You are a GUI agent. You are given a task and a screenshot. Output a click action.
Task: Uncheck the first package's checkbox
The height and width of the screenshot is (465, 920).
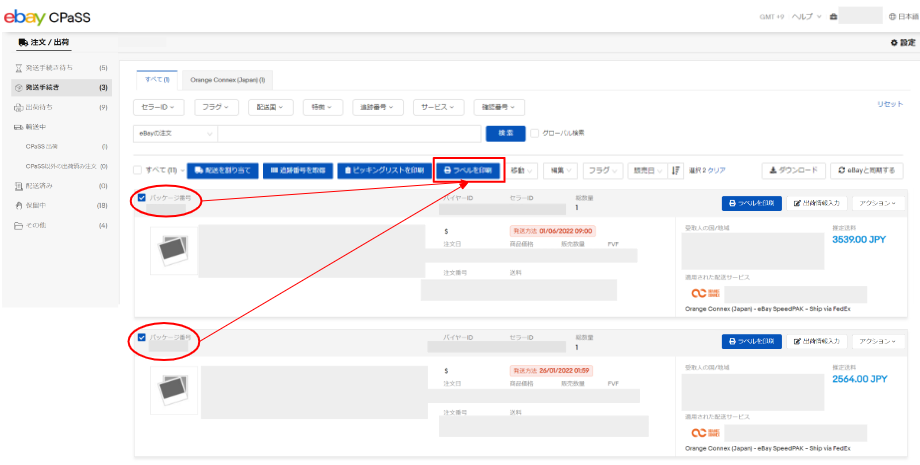pos(142,198)
